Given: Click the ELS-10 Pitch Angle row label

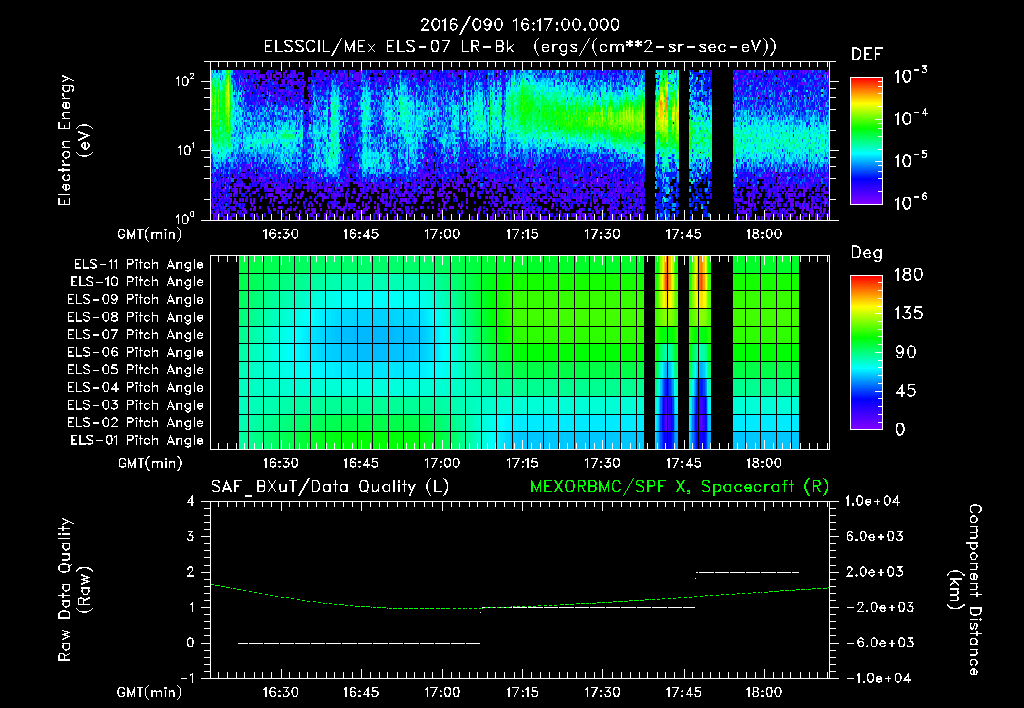Looking at the screenshot, I should [137, 282].
